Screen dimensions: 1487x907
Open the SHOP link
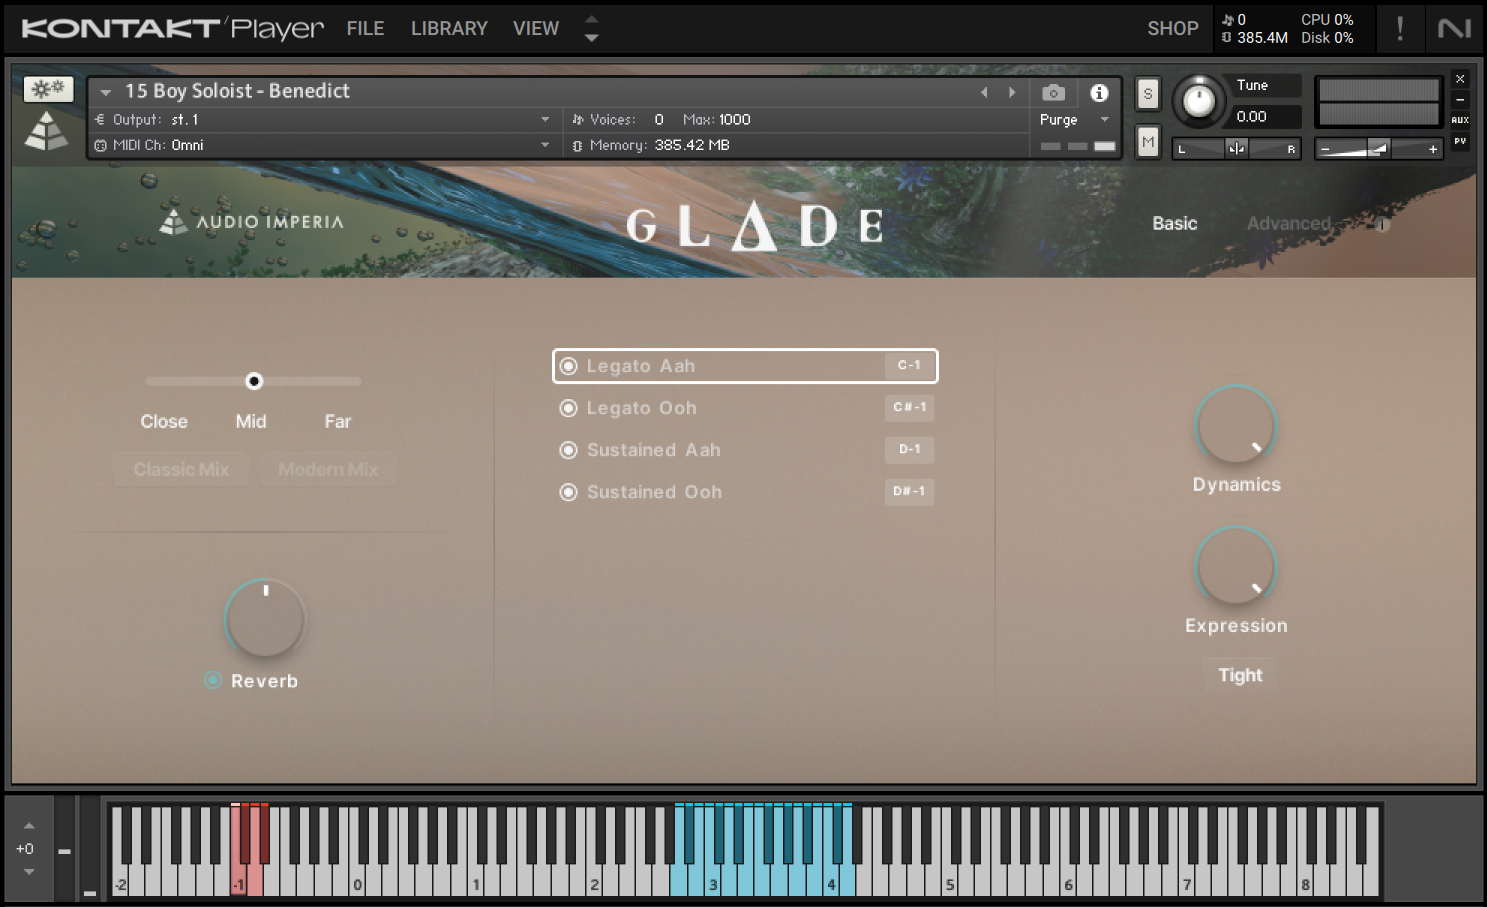(x=1172, y=29)
